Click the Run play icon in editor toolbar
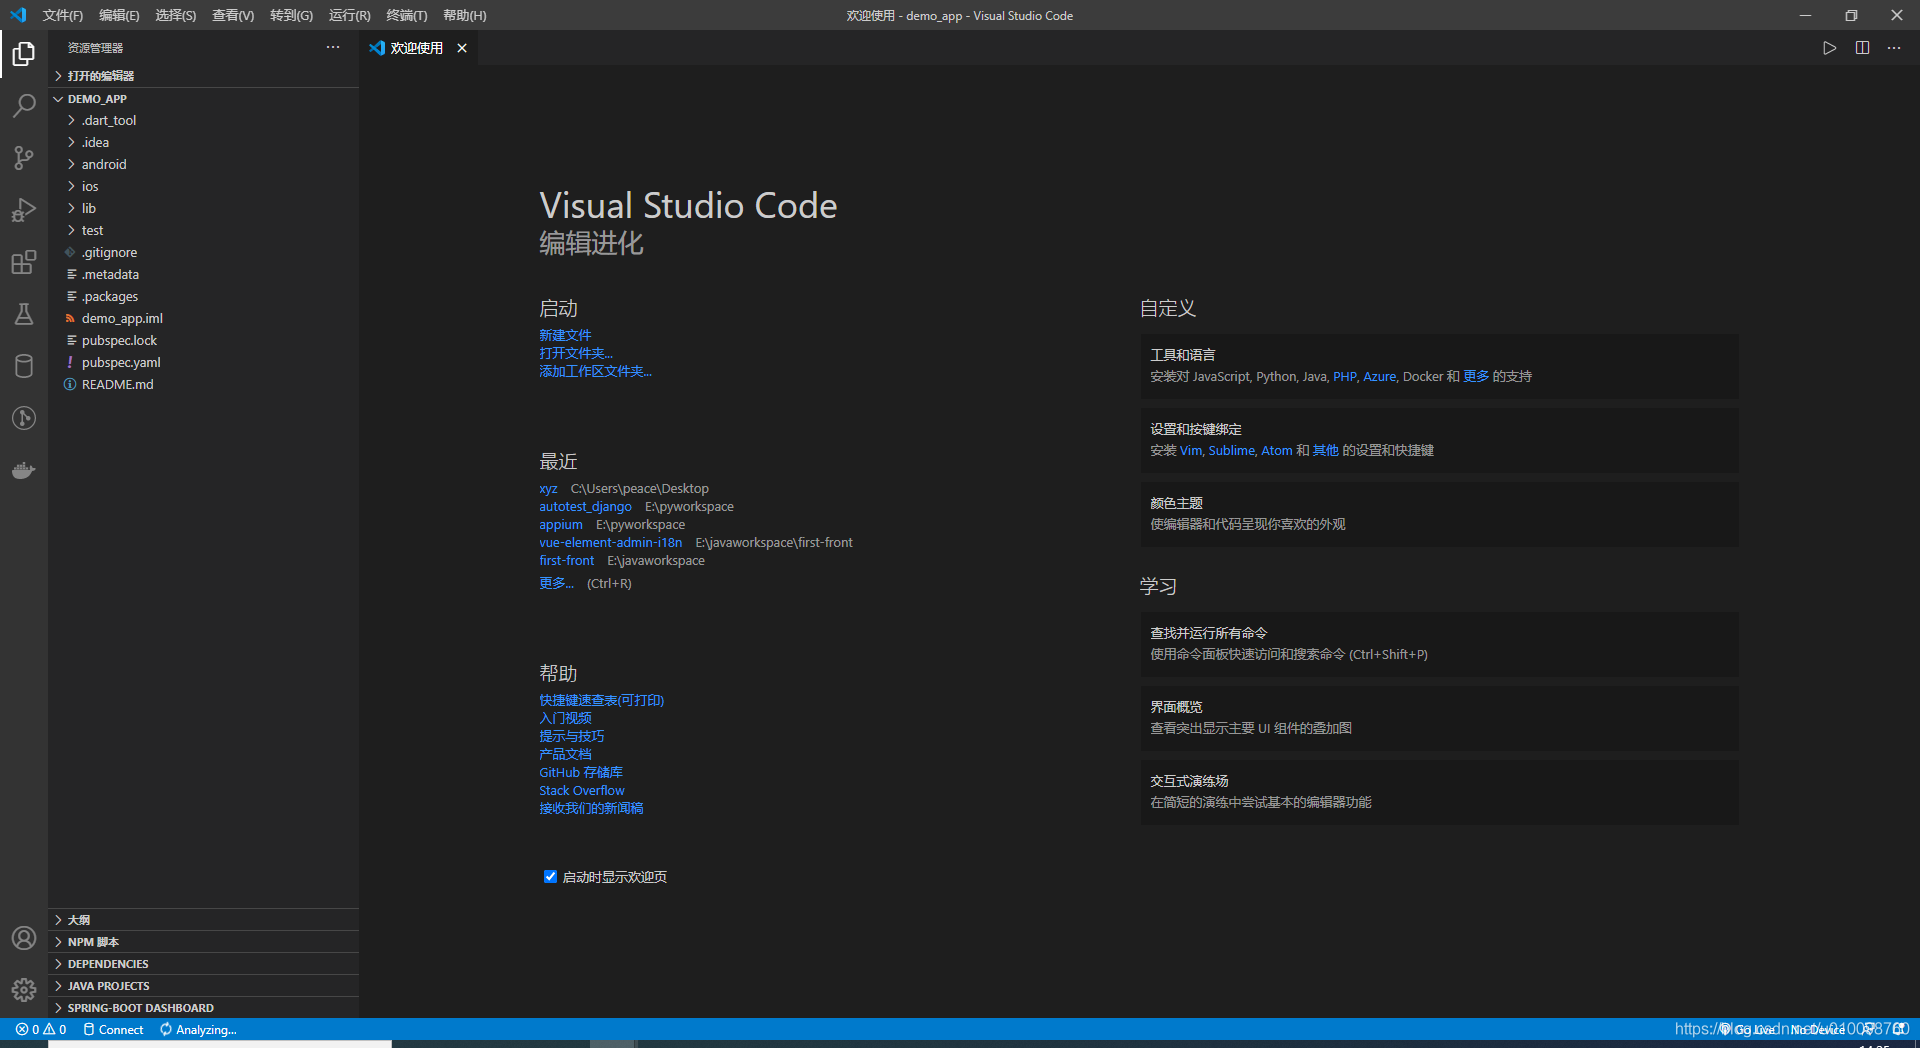 (x=1829, y=48)
